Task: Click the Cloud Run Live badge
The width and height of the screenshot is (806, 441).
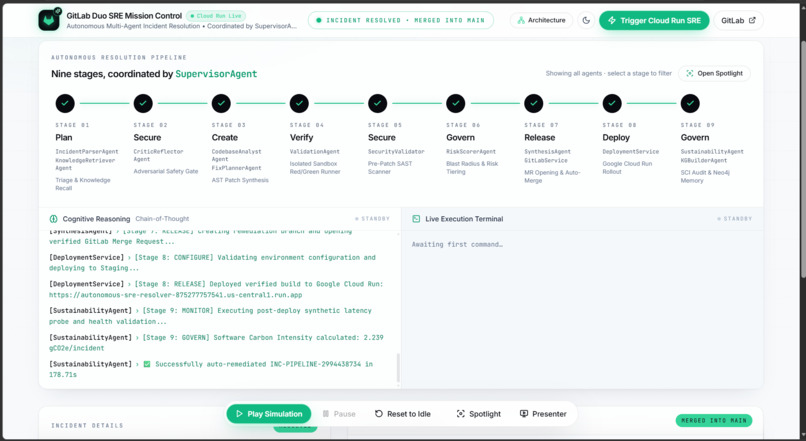Action: click(x=216, y=16)
